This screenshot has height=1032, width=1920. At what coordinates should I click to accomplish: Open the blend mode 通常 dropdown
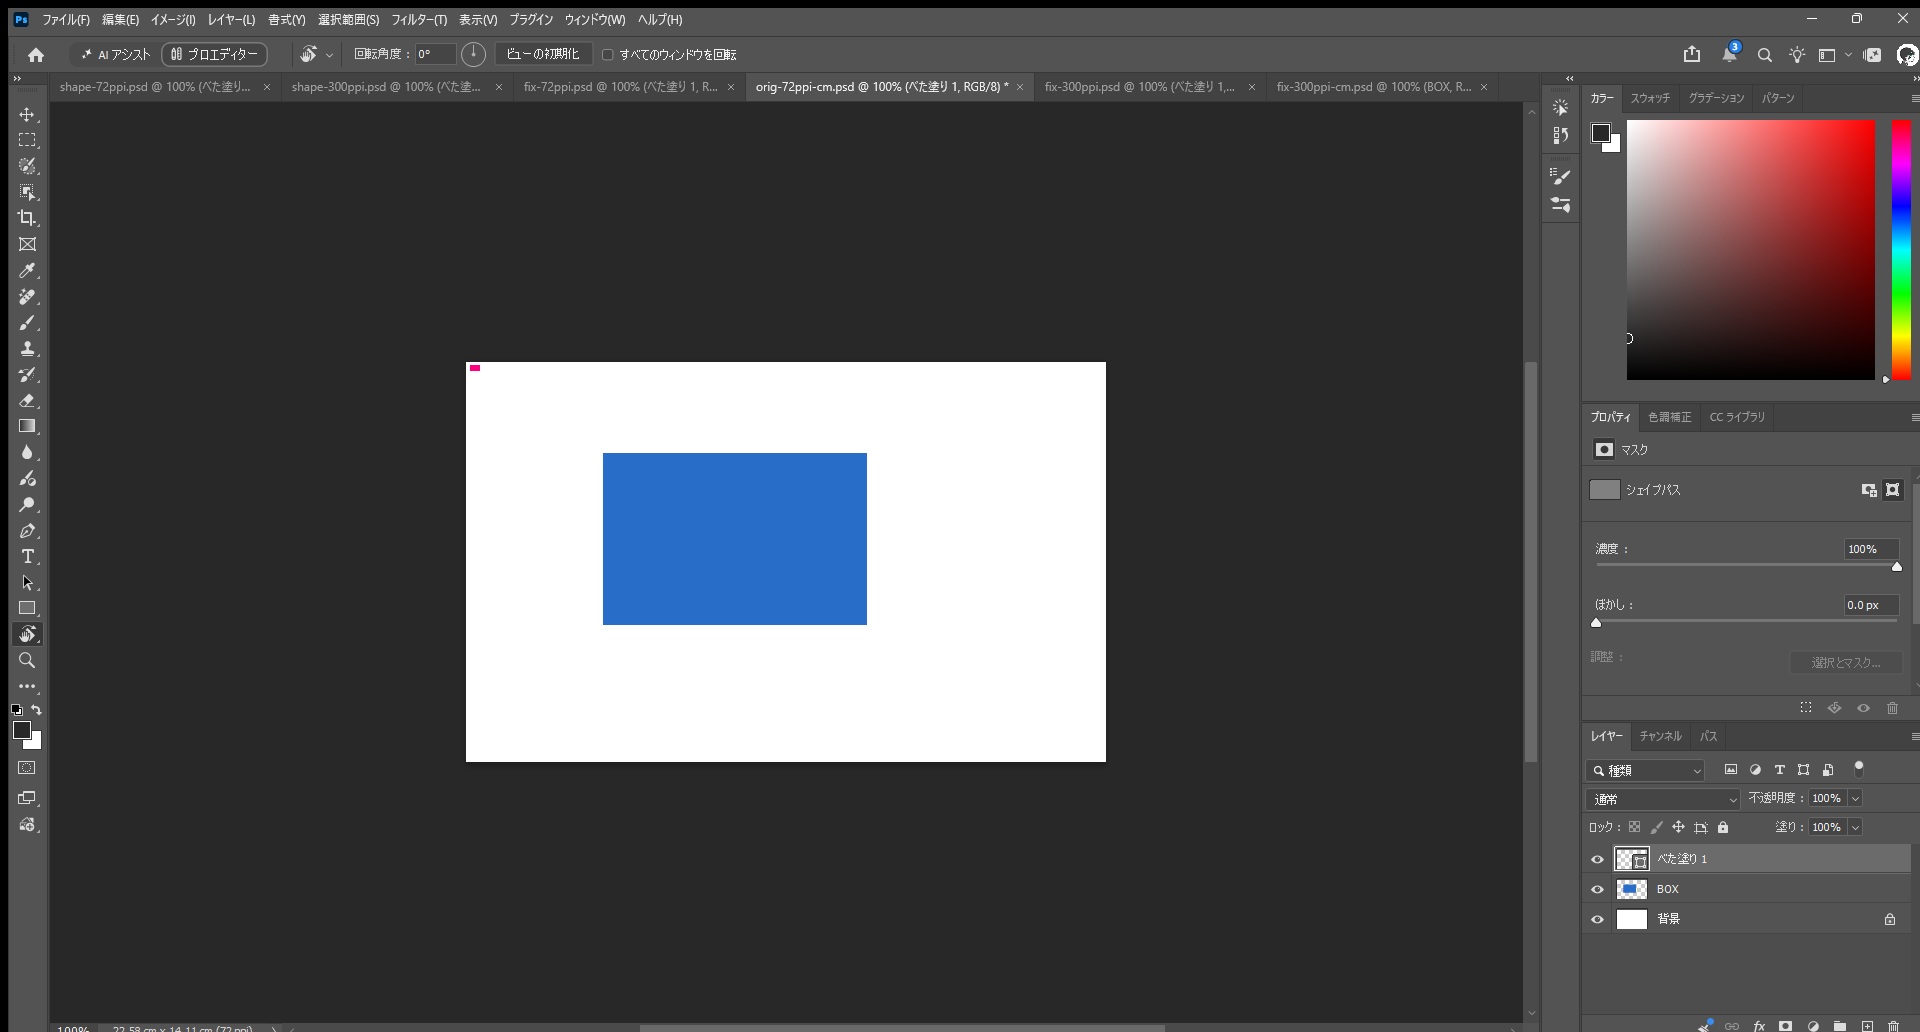(x=1663, y=799)
